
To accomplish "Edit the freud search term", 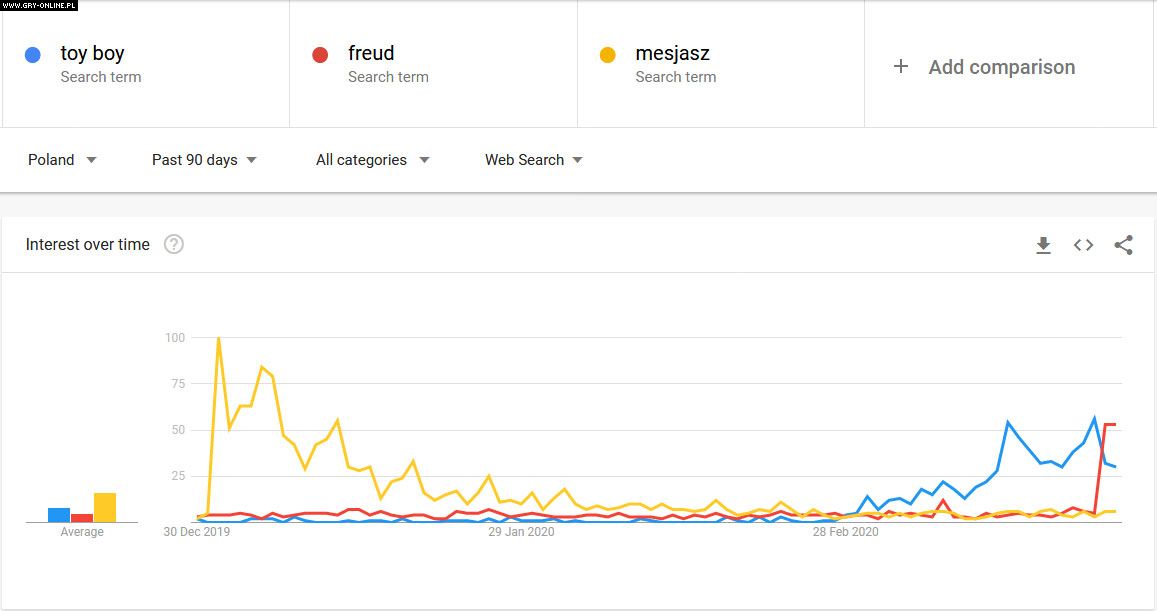I will coord(371,53).
